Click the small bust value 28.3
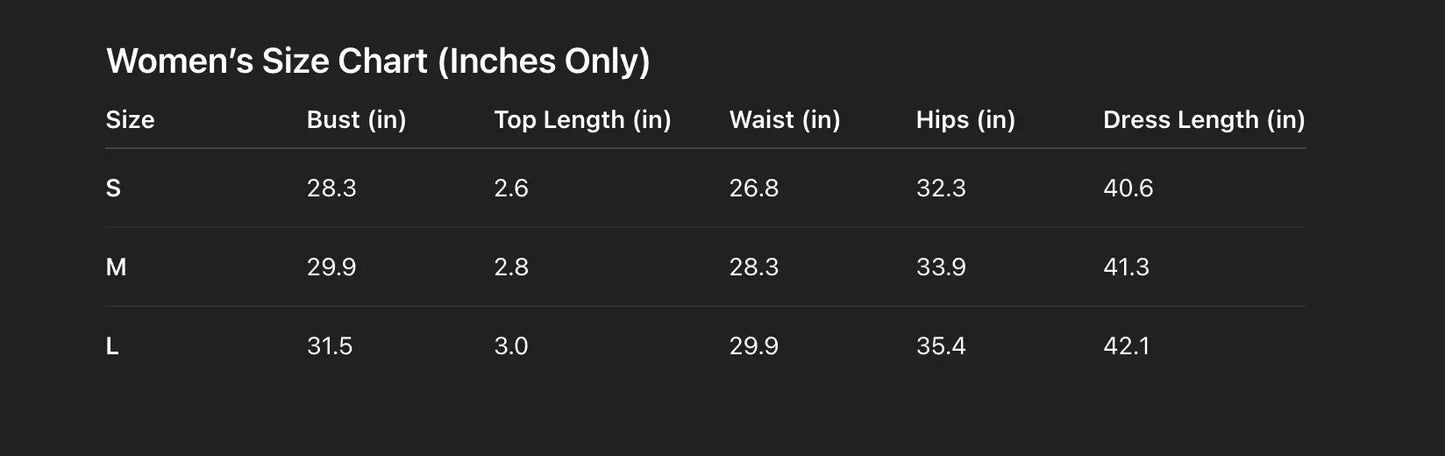This screenshot has width=1445, height=456. (x=331, y=188)
